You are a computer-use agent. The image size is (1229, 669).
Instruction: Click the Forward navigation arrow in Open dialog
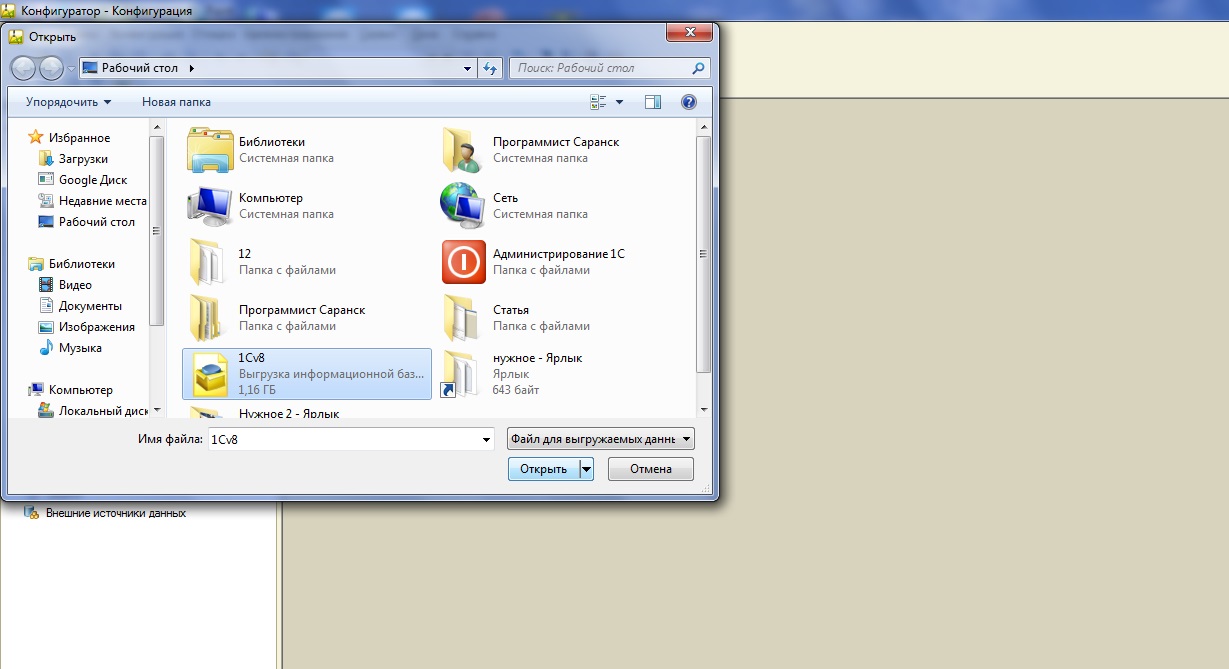click(x=51, y=68)
